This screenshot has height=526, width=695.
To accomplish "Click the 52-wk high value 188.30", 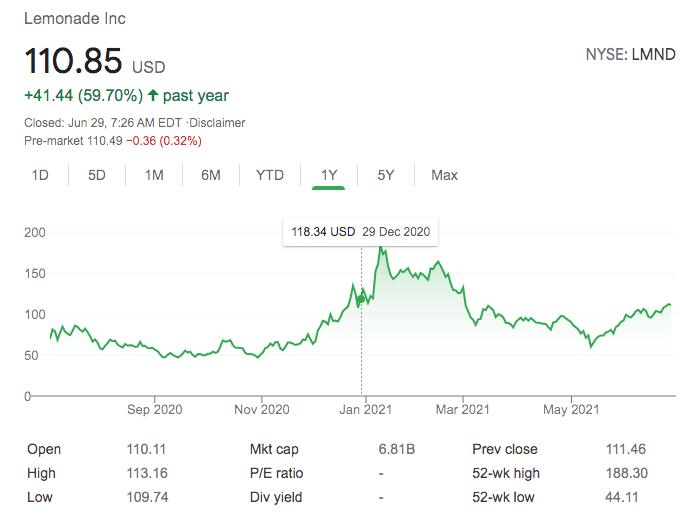I will [627, 473].
